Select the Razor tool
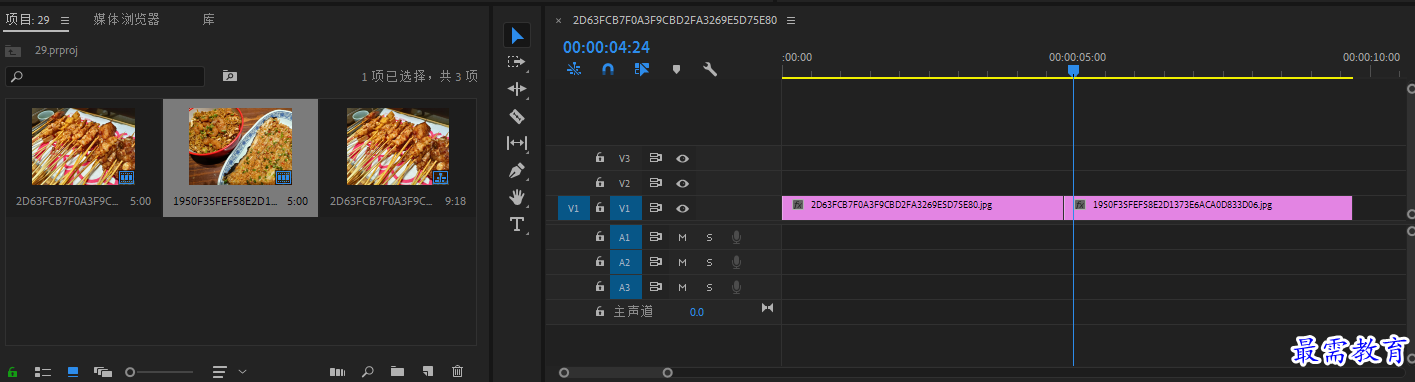Viewport: 1415px width, 382px height. point(517,116)
